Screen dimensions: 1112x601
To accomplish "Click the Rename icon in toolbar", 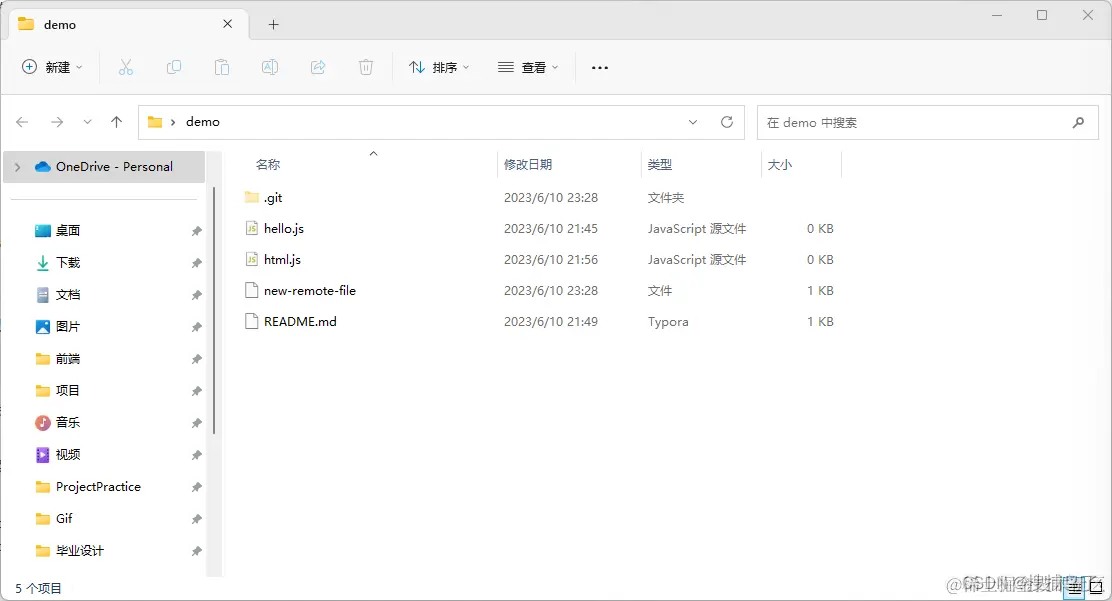I will pos(269,67).
